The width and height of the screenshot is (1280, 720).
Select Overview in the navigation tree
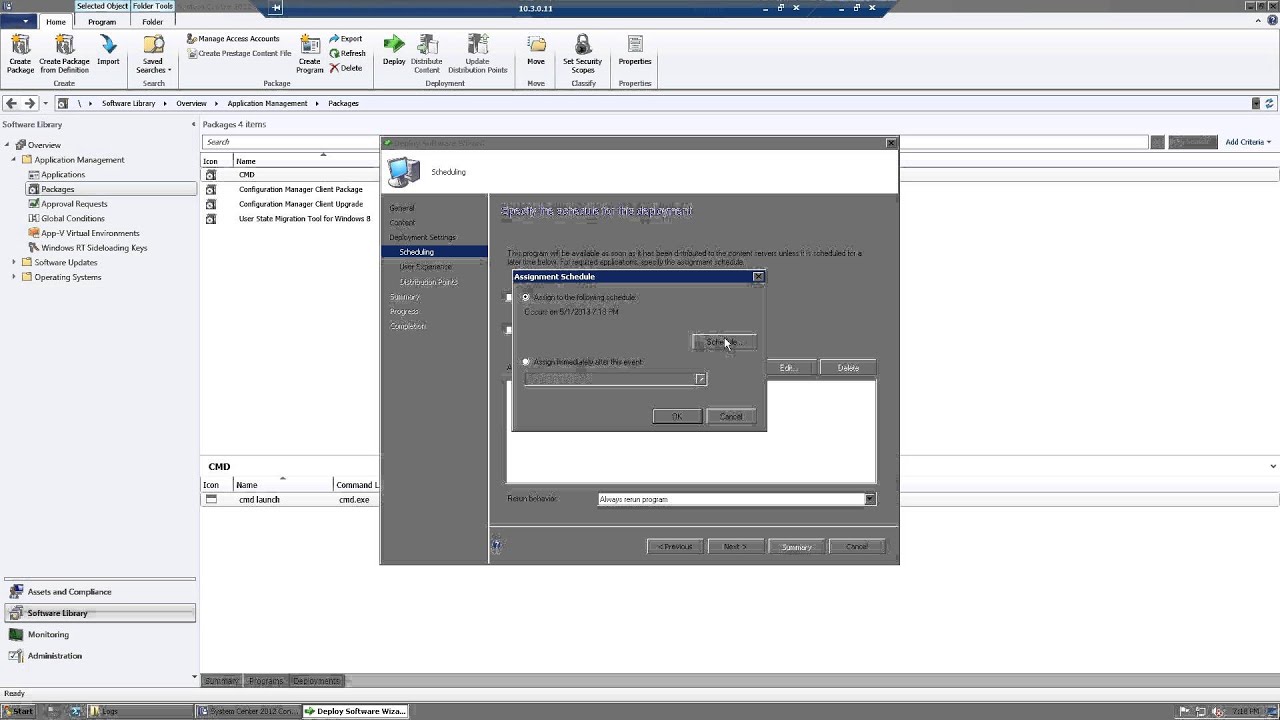(44, 145)
